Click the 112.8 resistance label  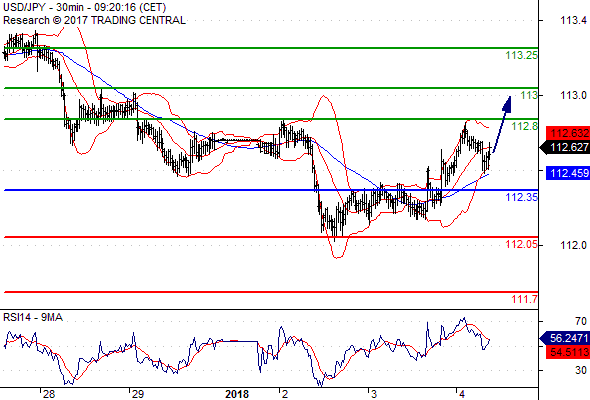[525, 126]
